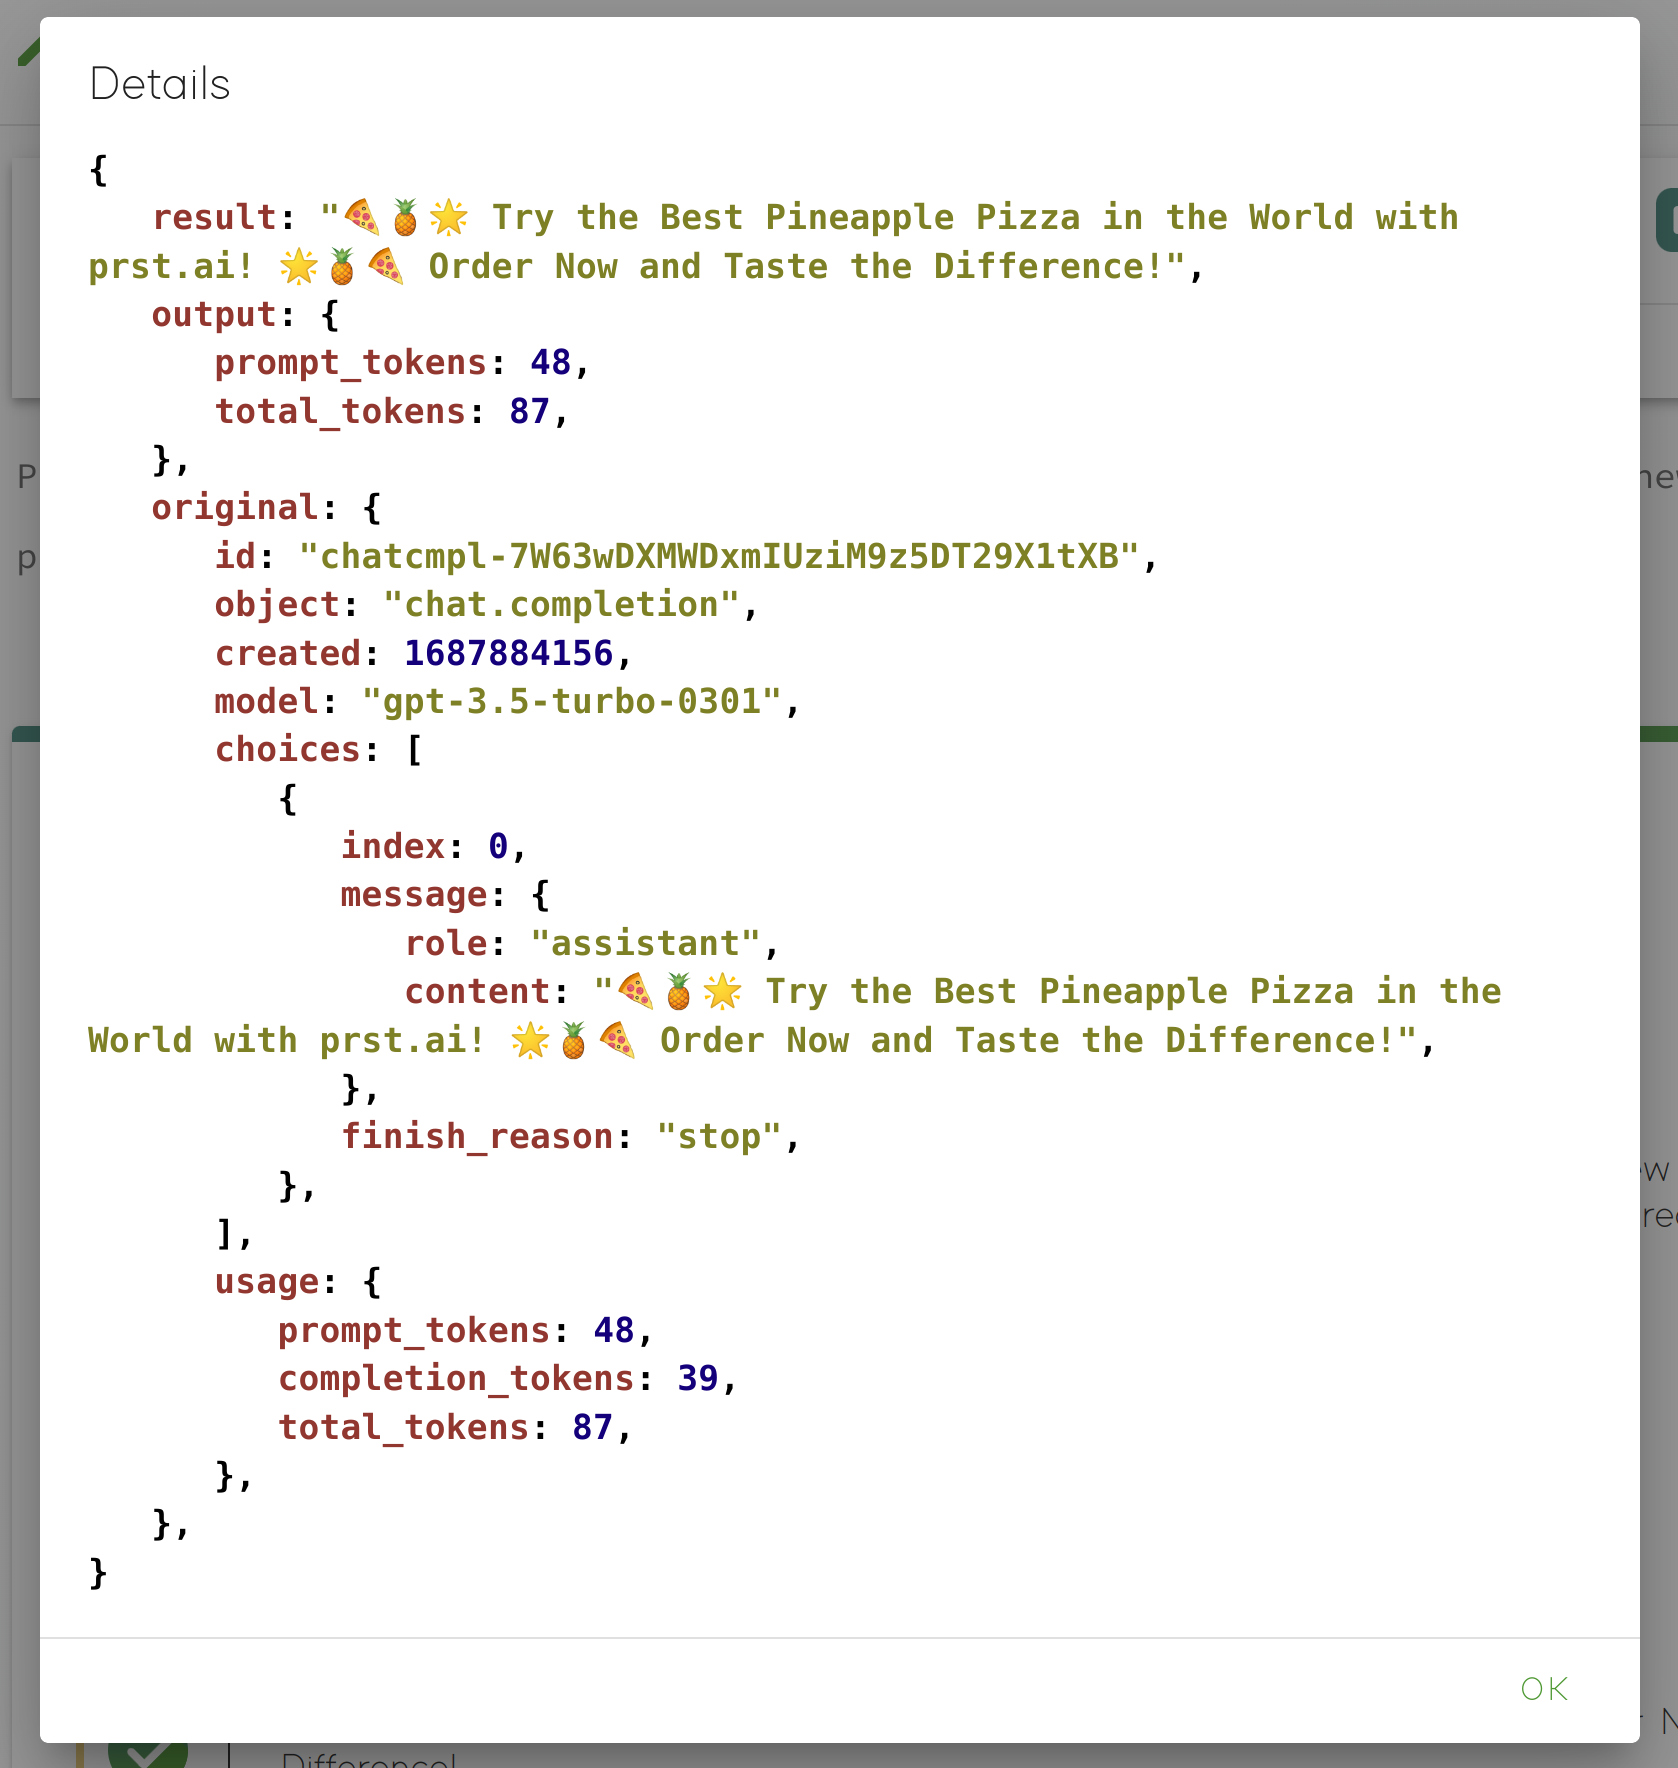Click the index value 0
1678x1768 pixels.
pos(497,846)
